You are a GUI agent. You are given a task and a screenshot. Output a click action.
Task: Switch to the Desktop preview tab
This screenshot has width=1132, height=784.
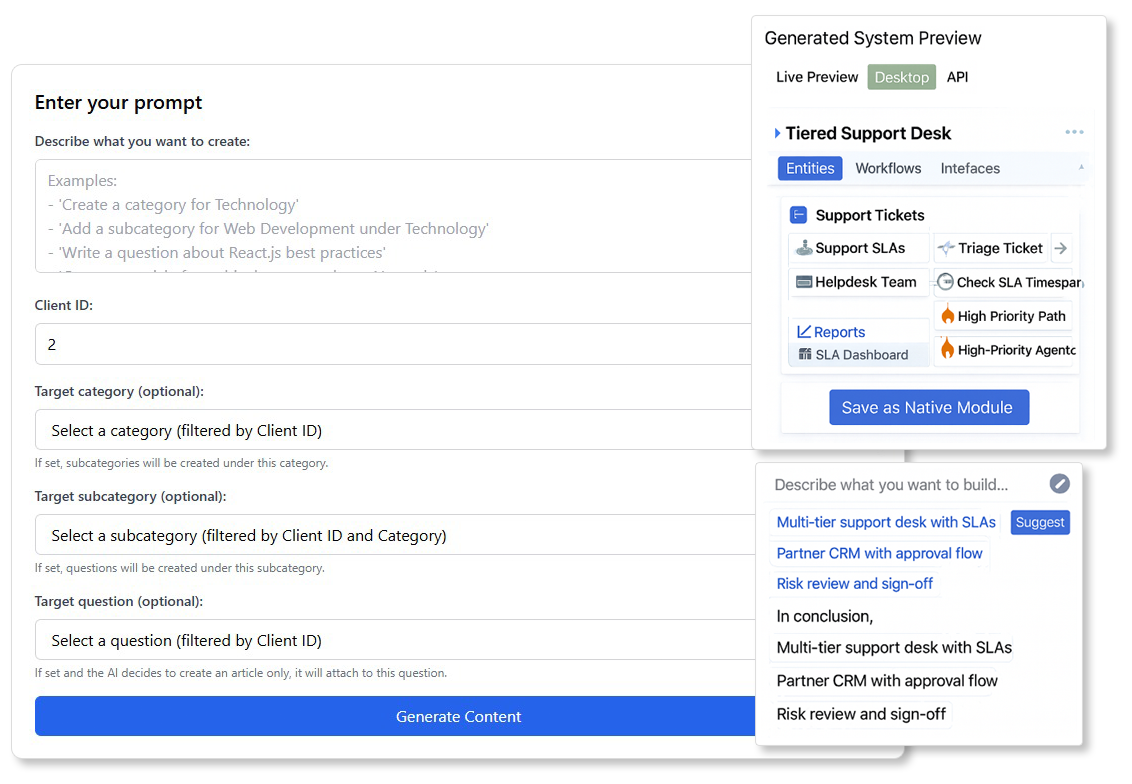point(901,77)
